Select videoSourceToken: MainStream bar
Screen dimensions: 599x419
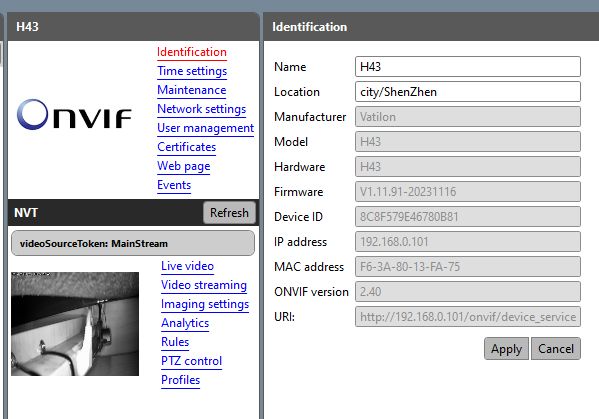coord(133,243)
